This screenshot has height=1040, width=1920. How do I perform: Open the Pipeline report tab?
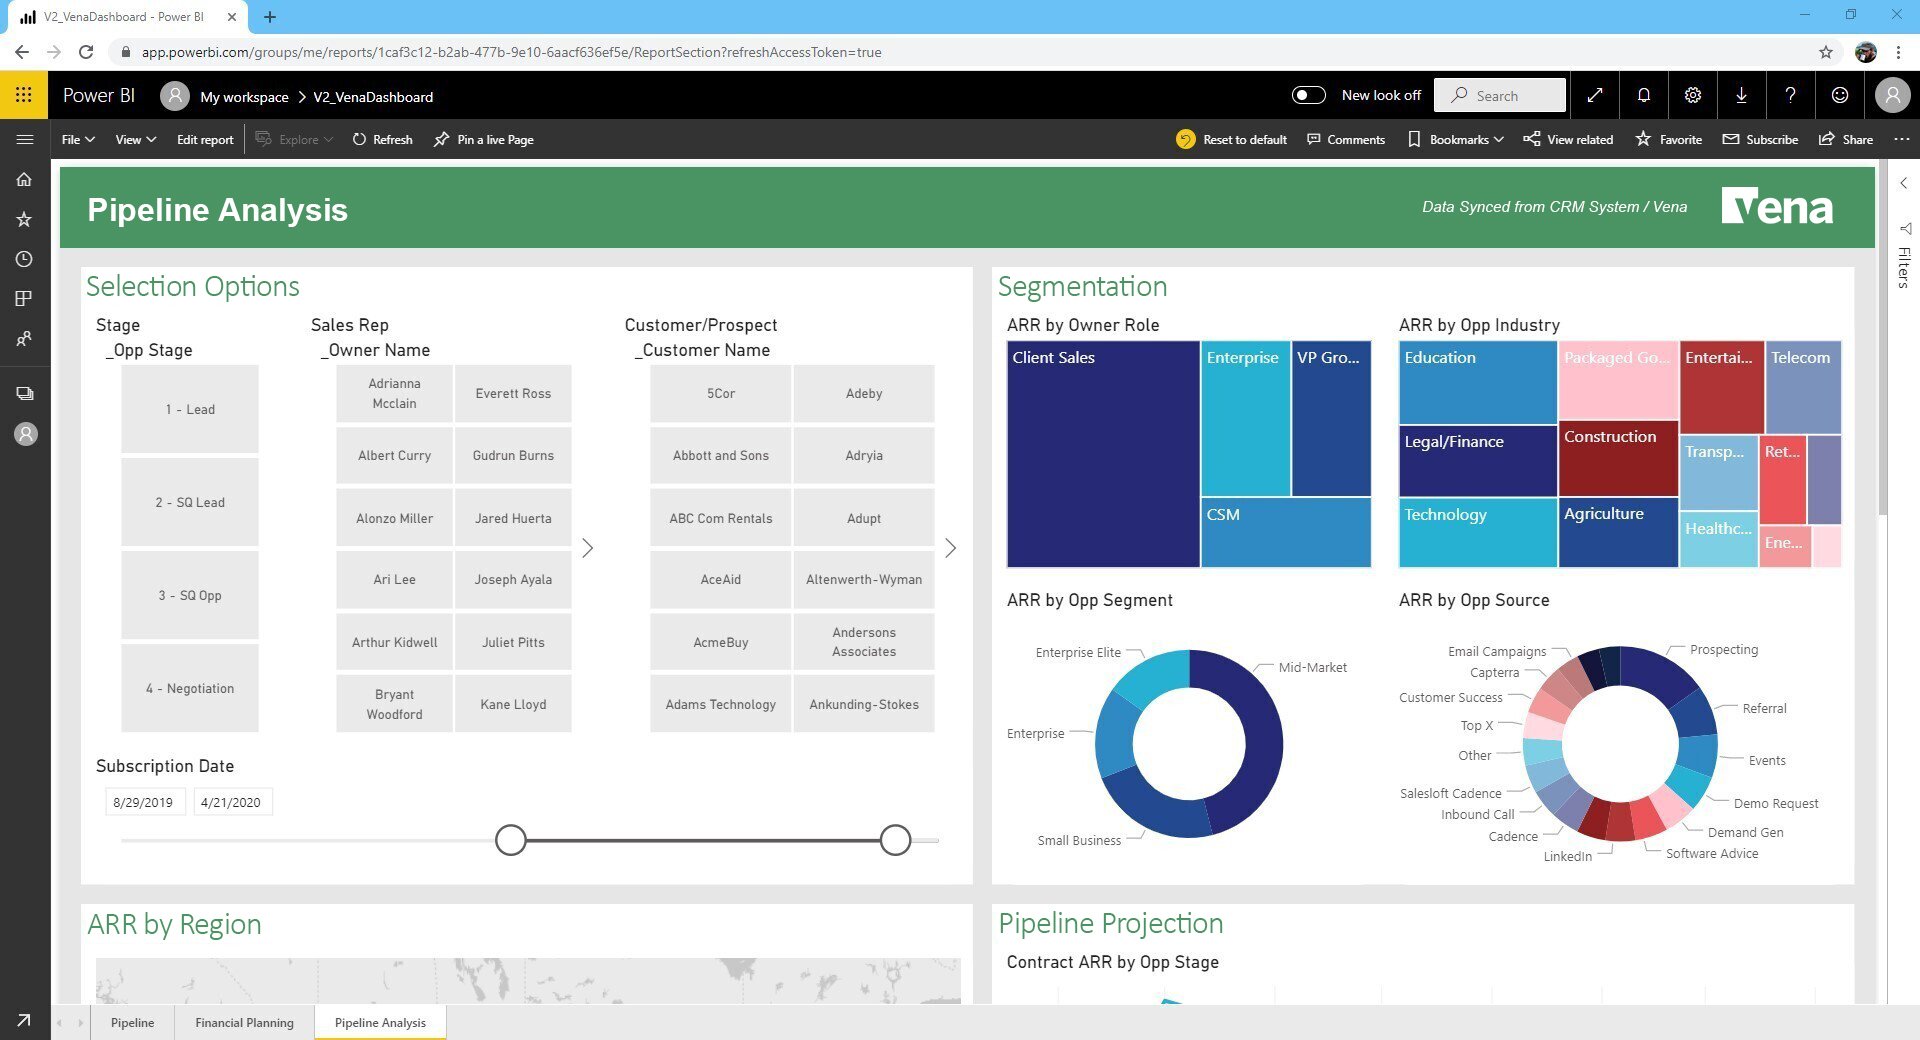tap(132, 1022)
